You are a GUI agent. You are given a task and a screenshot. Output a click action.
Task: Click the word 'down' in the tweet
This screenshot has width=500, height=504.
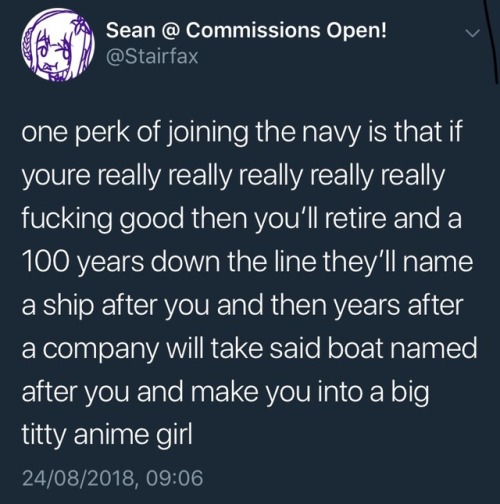pyautogui.click(x=185, y=261)
